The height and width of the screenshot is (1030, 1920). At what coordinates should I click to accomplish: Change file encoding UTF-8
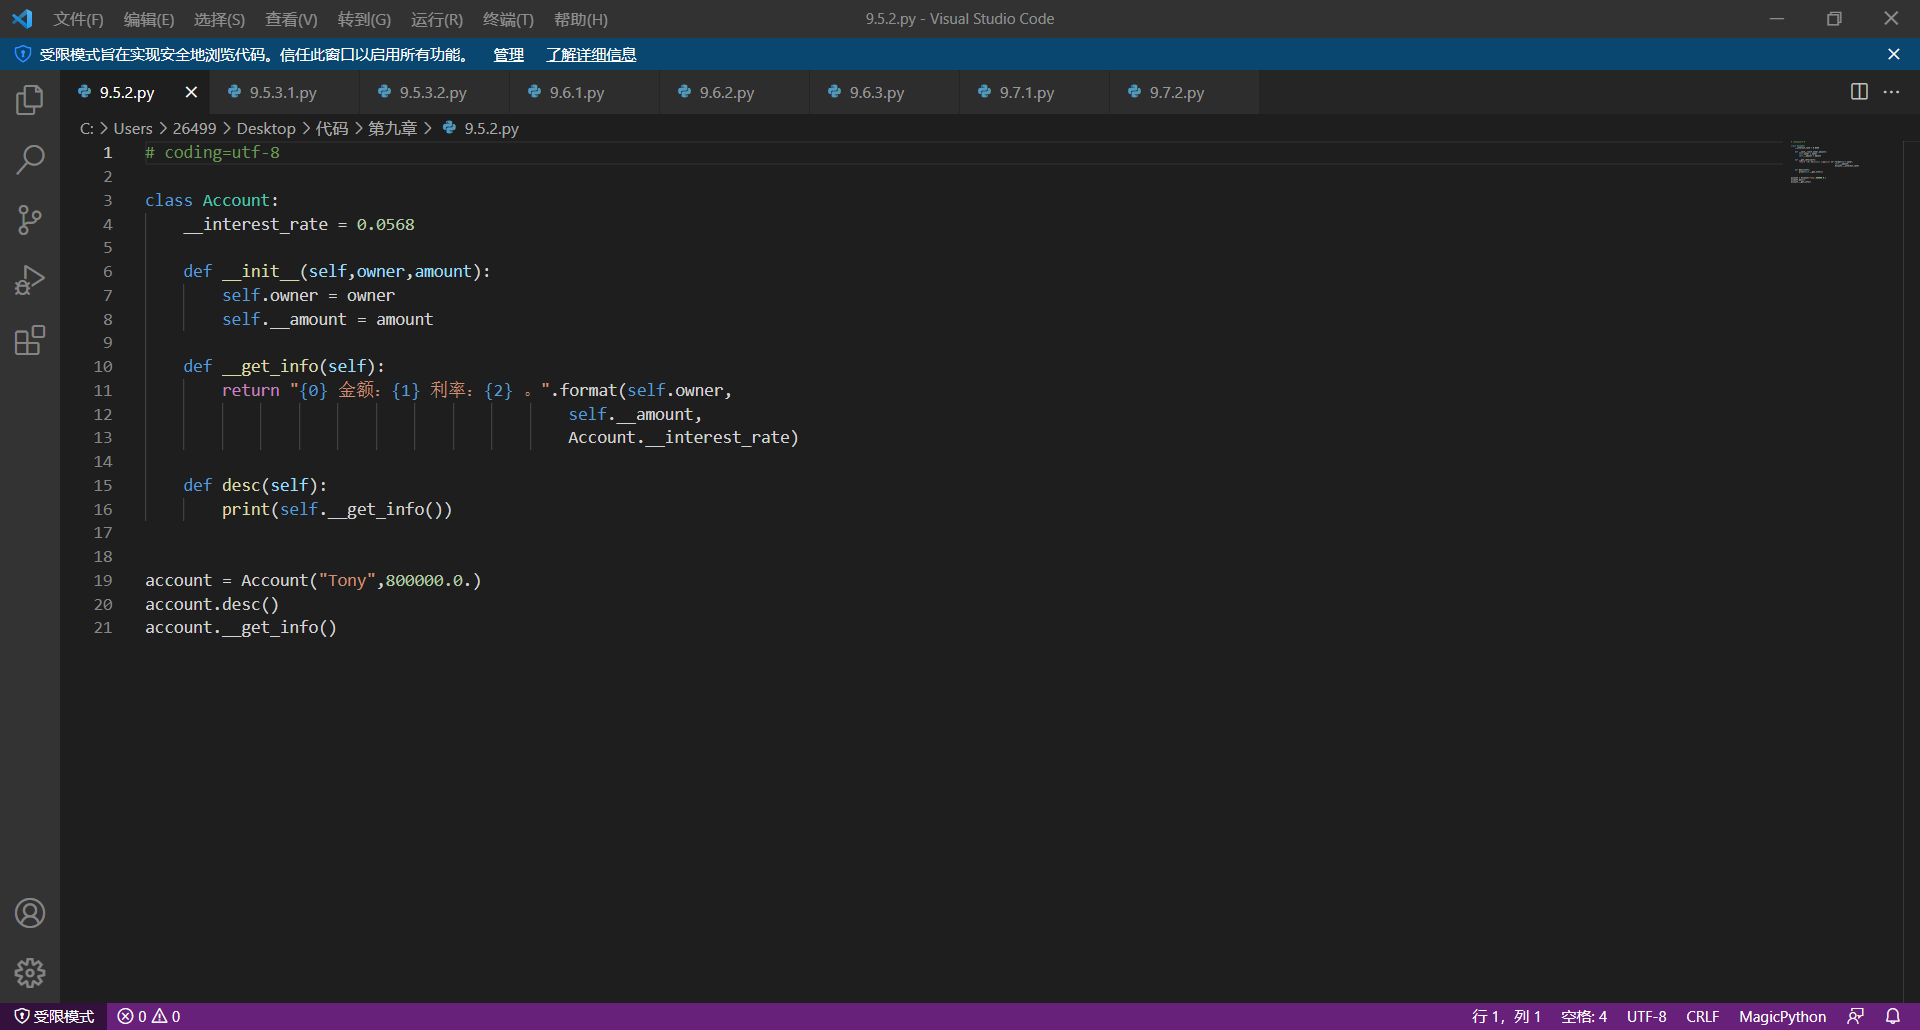[x=1646, y=1016]
